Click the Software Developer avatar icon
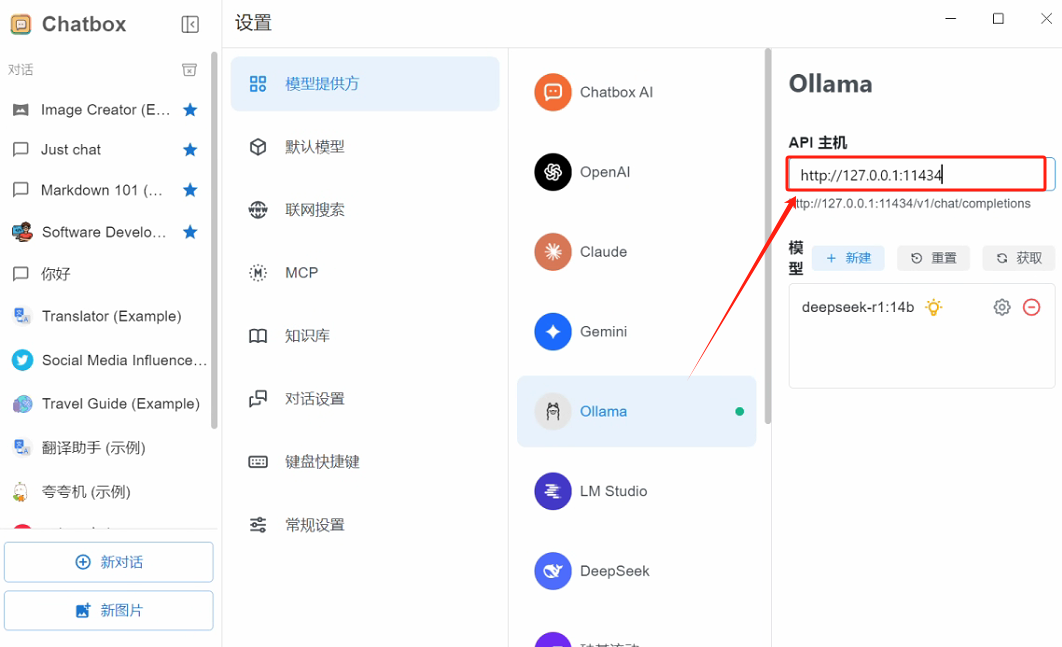This screenshot has width=1062, height=647. (x=22, y=232)
